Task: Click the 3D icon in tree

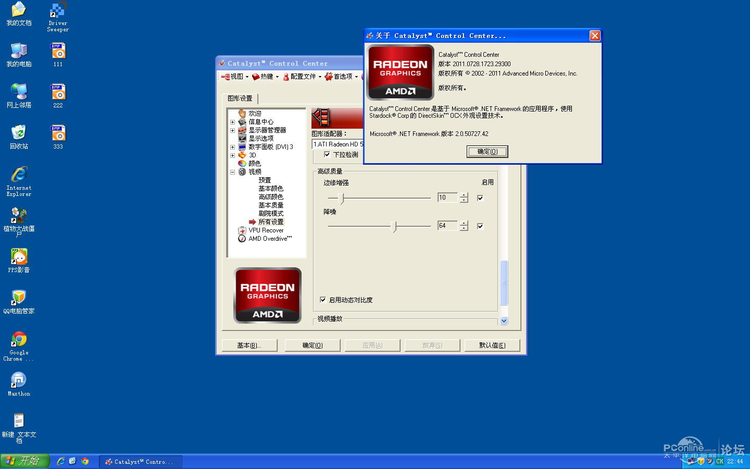Action: pyautogui.click(x=242, y=155)
